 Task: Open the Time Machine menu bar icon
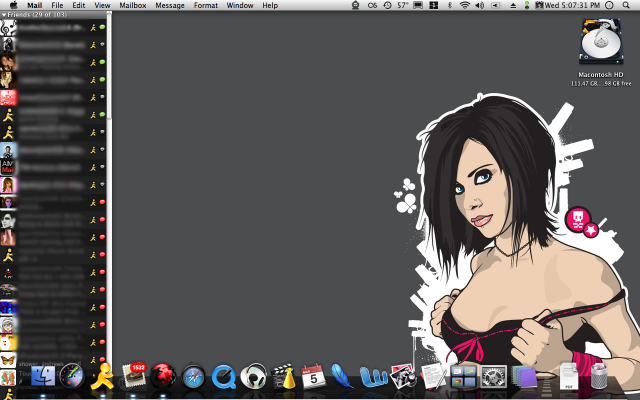pos(387,5)
